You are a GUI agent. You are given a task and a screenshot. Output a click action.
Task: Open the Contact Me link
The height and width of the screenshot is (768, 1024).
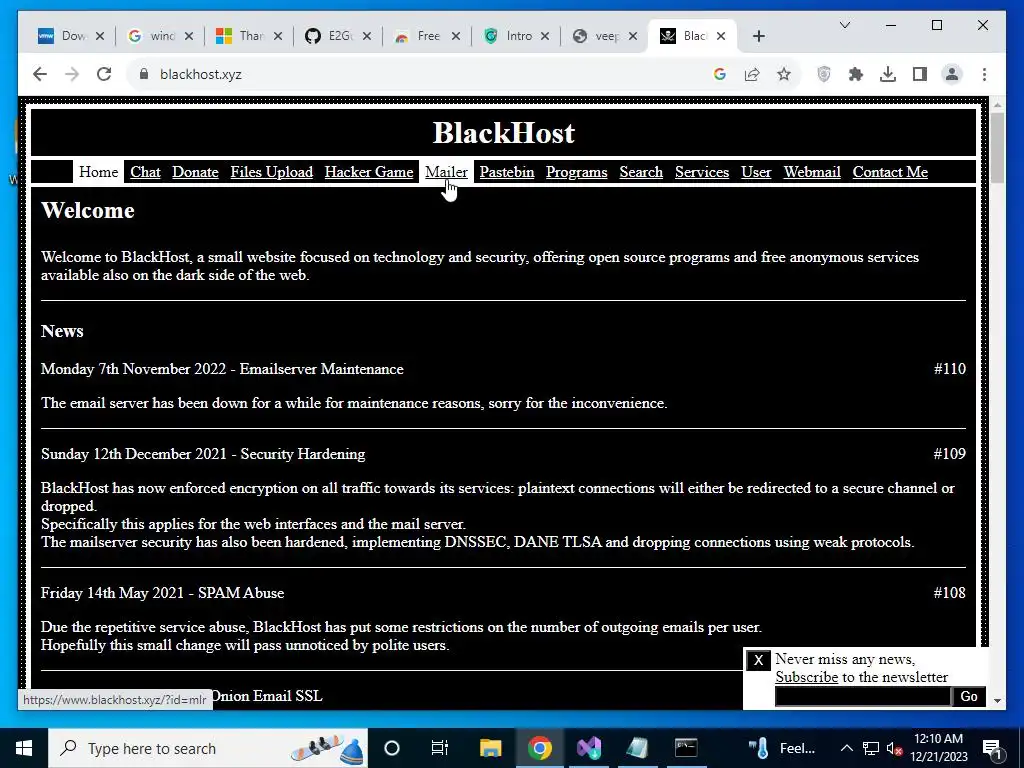click(x=890, y=172)
